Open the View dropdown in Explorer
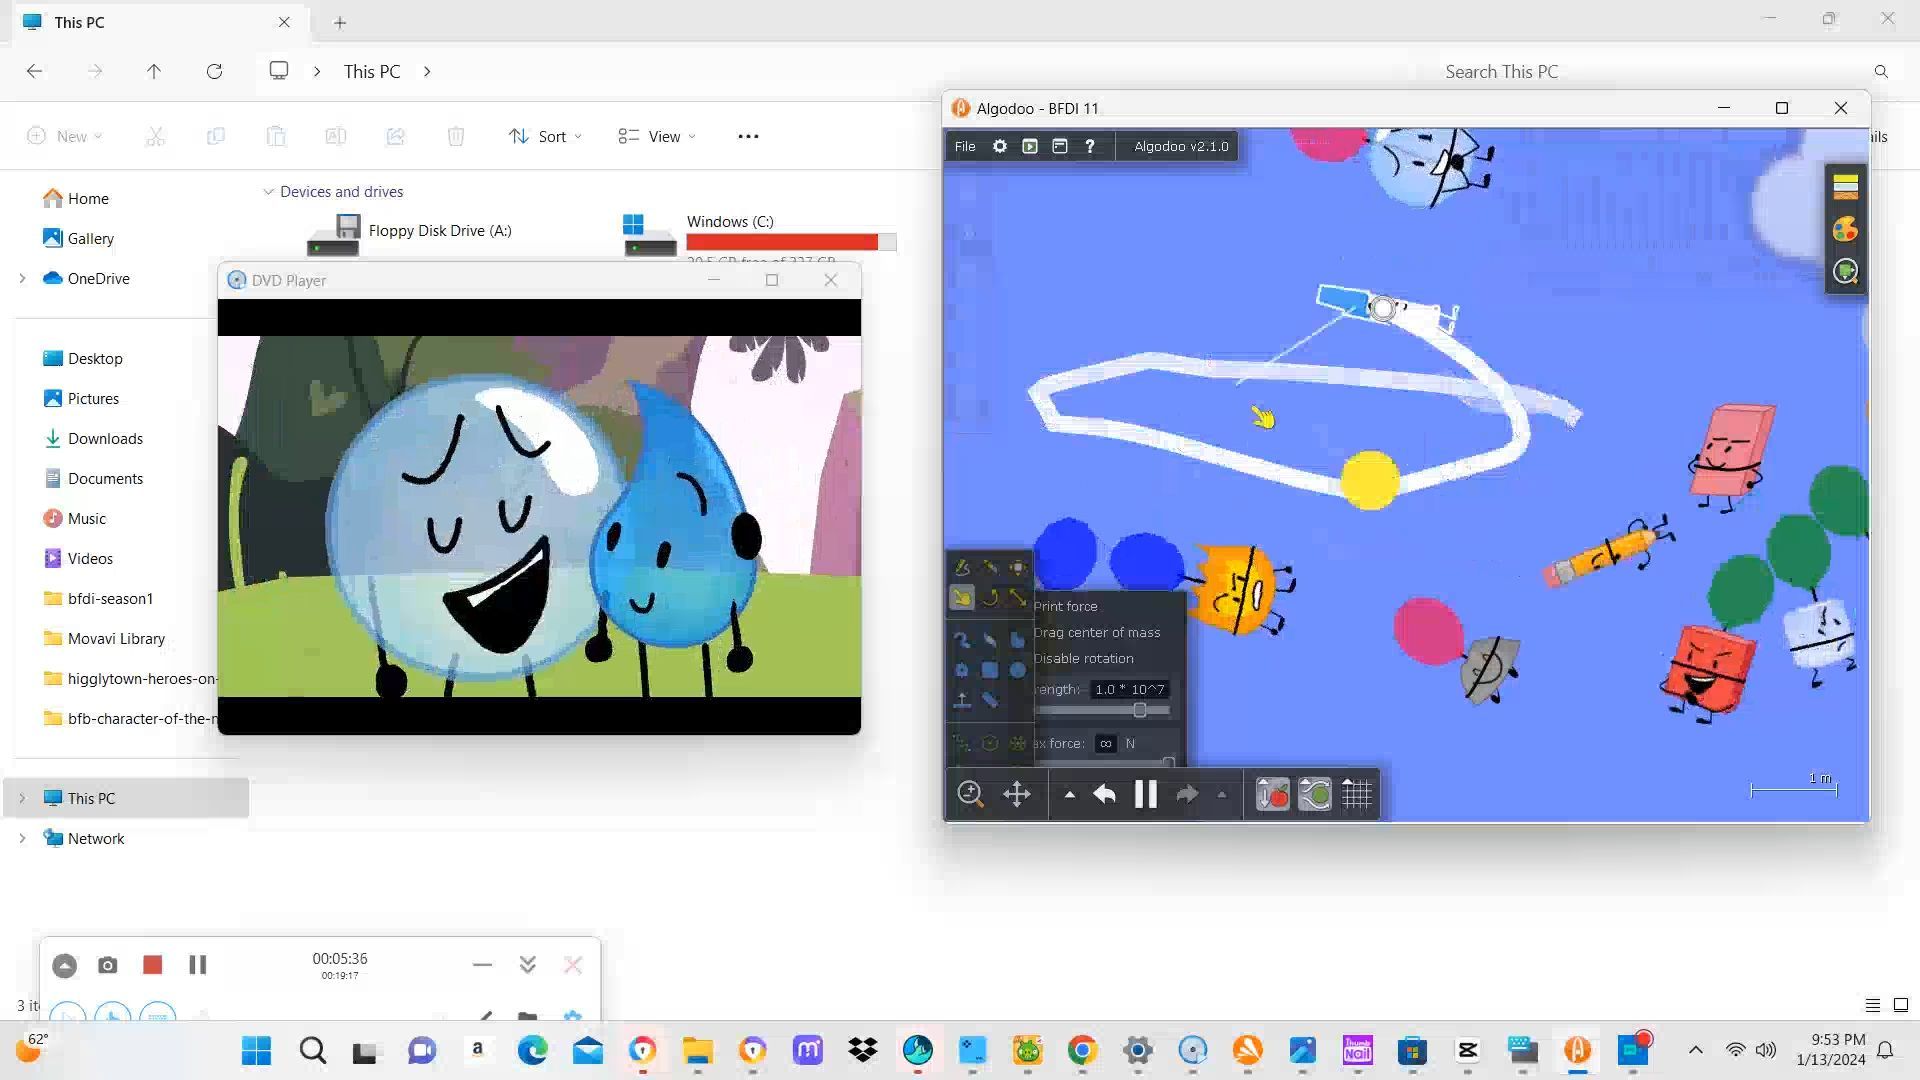The image size is (1920, 1080). (657, 136)
